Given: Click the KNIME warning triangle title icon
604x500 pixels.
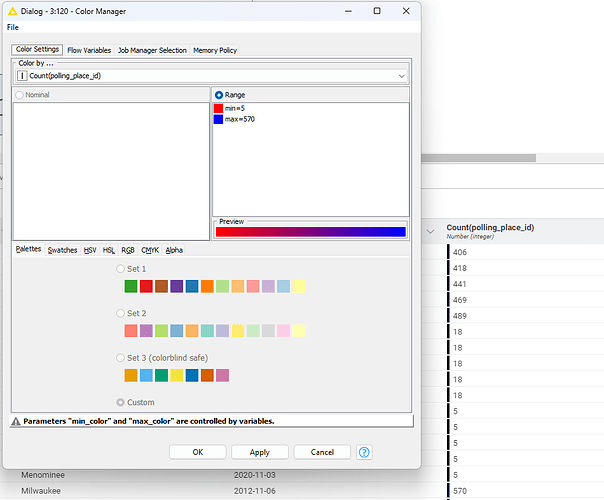Looking at the screenshot, I should coord(13,11).
